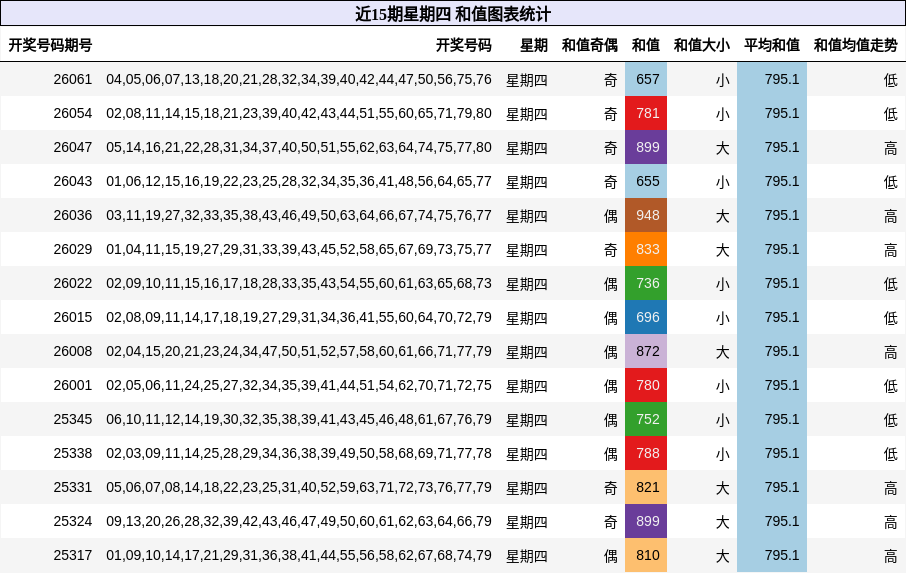Click the orange sum value cell 833
Screen dimensions: 906x573
tap(646, 250)
